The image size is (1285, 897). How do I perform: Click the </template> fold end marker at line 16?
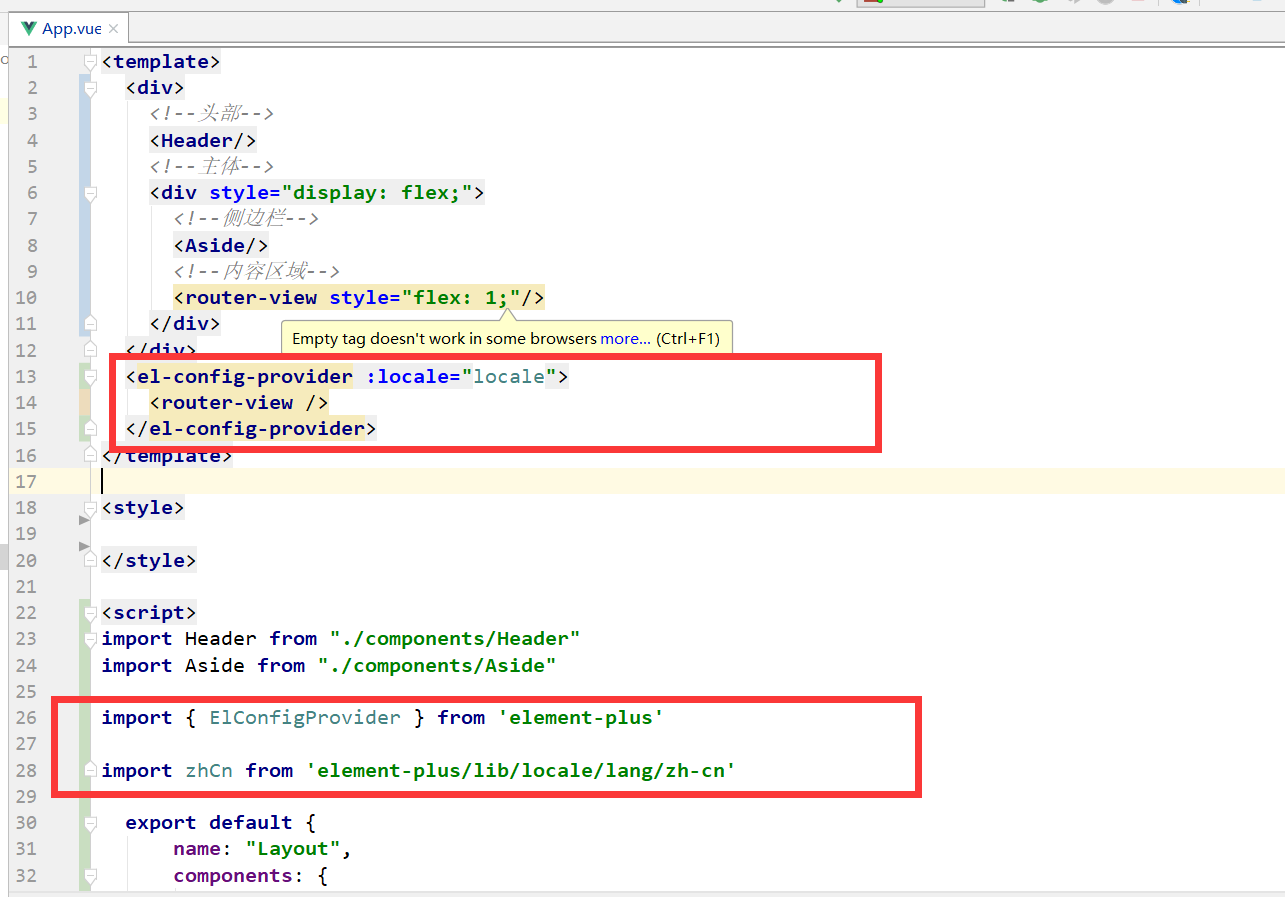tap(90, 455)
